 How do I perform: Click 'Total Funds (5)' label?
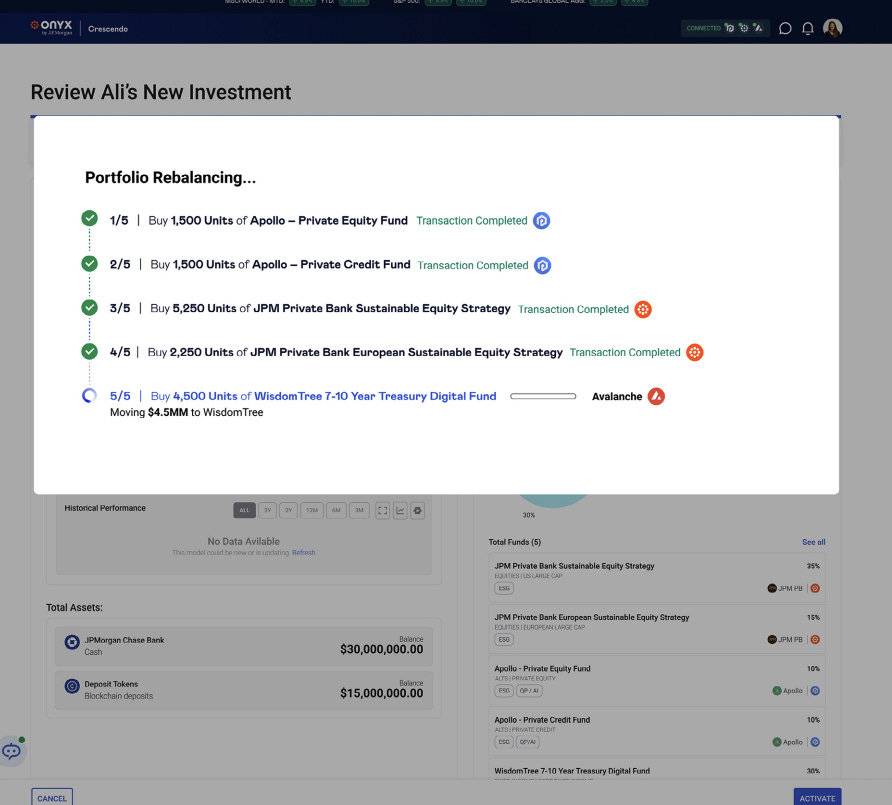coord(515,542)
